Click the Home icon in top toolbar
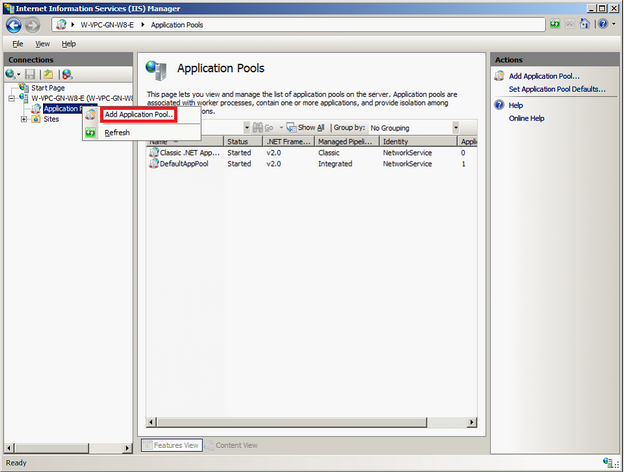Image resolution: width=624 pixels, height=472 pixels. [584, 24]
